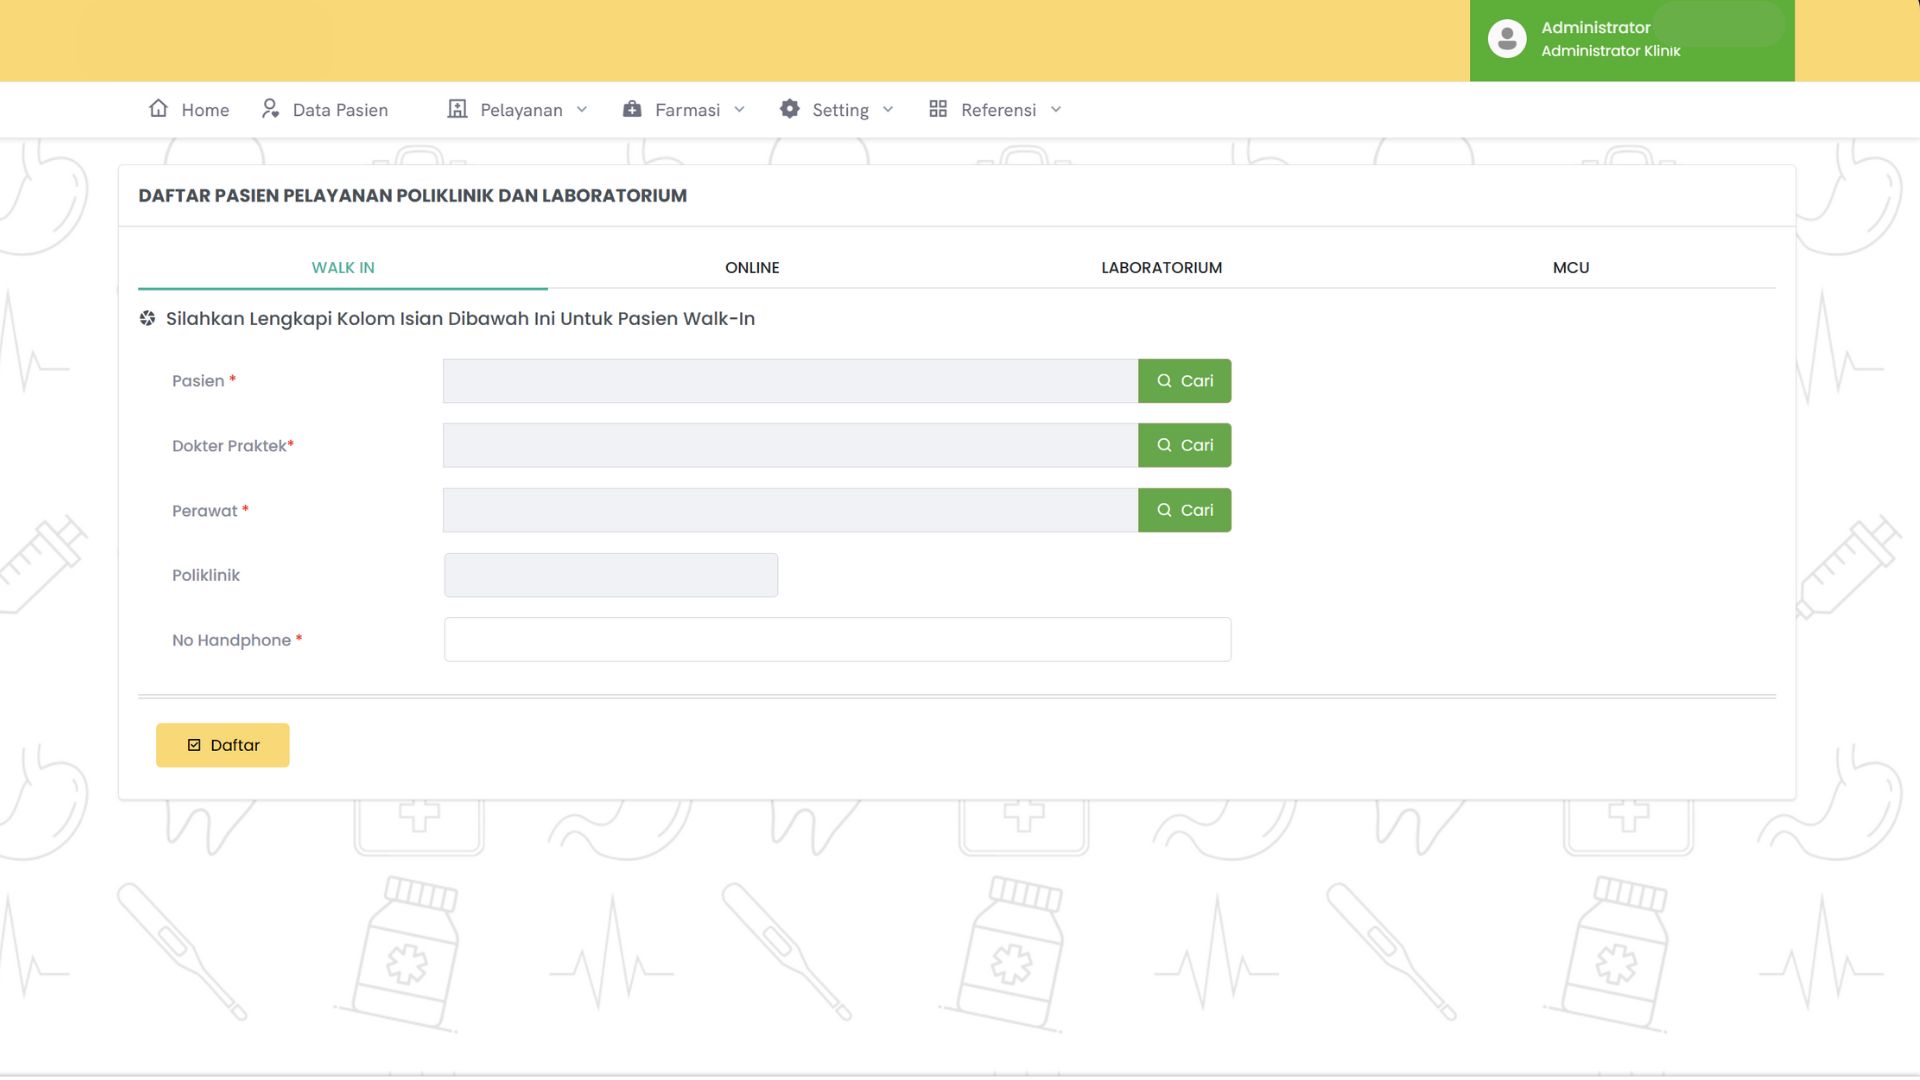The height and width of the screenshot is (1080, 1920).
Task: Click the Setting gear icon
Action: (x=790, y=109)
